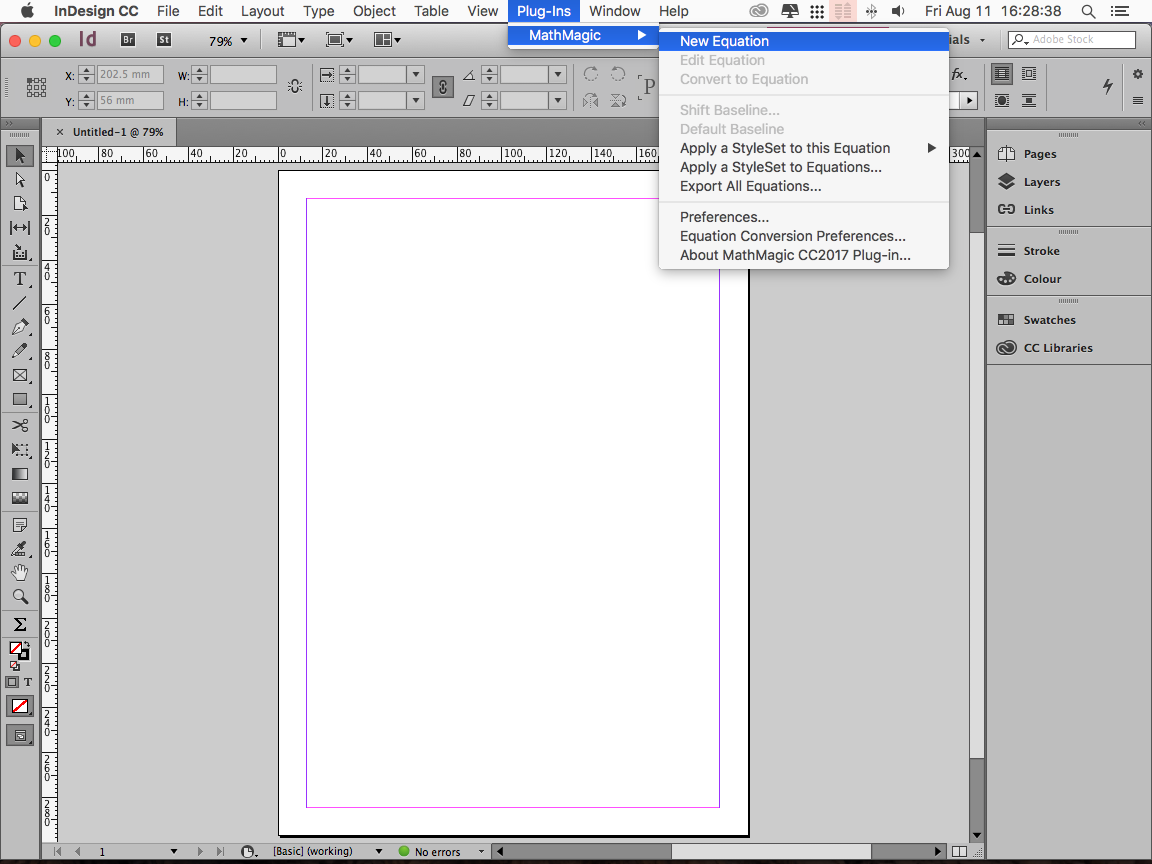
Task: Toggle constrain proportions for width and height
Action: pyautogui.click(x=295, y=87)
